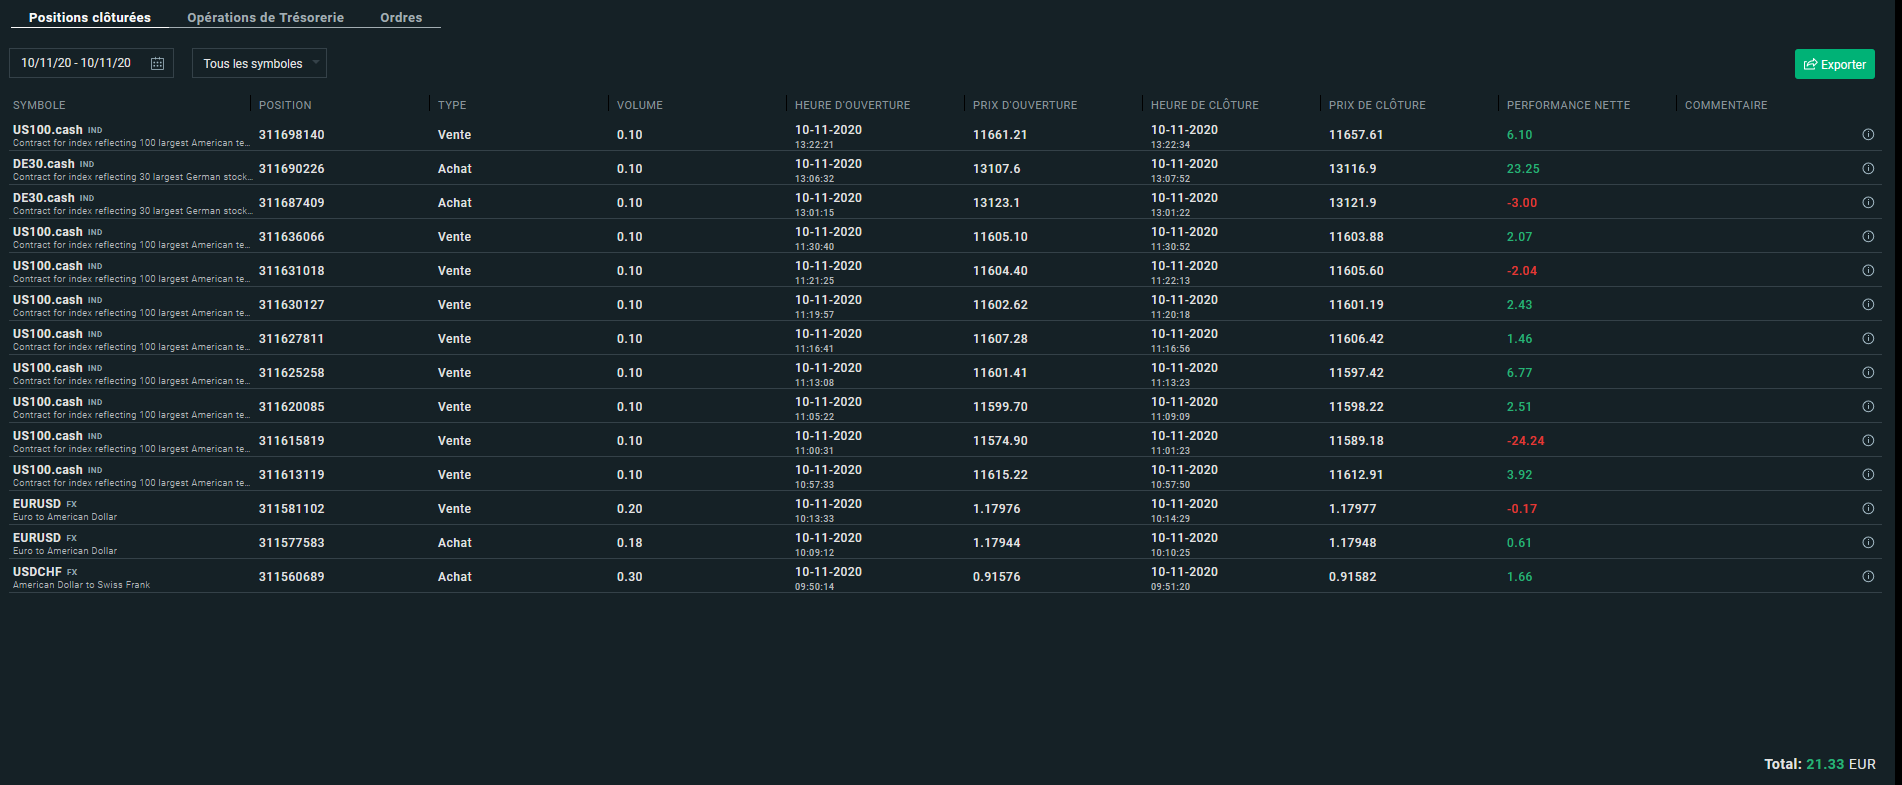Viewport: 1902px width, 785px height.
Task: Click the Heure d'ouverture column header
Action: tap(852, 105)
